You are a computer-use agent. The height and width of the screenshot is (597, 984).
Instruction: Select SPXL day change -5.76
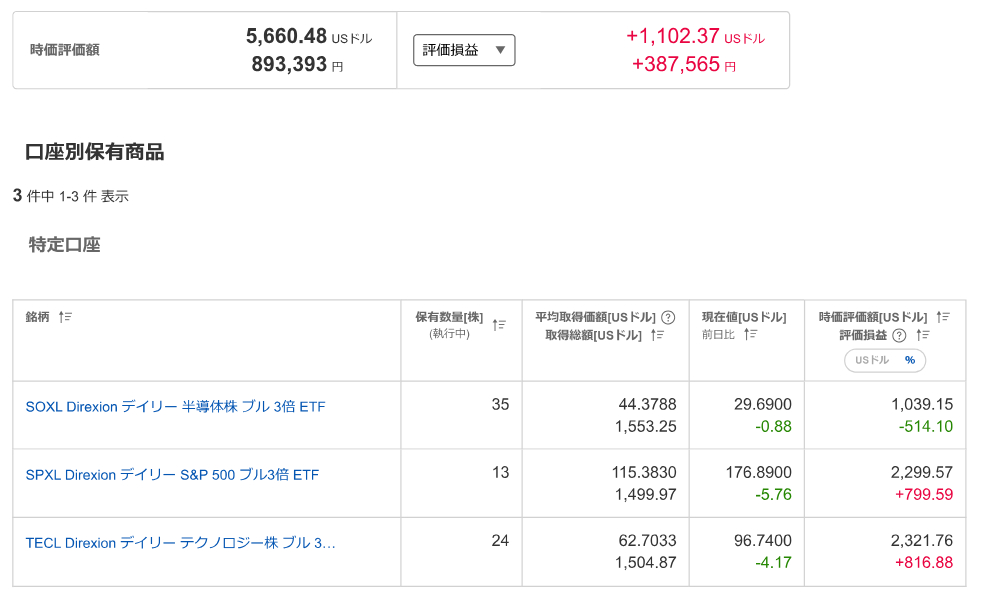(773, 495)
